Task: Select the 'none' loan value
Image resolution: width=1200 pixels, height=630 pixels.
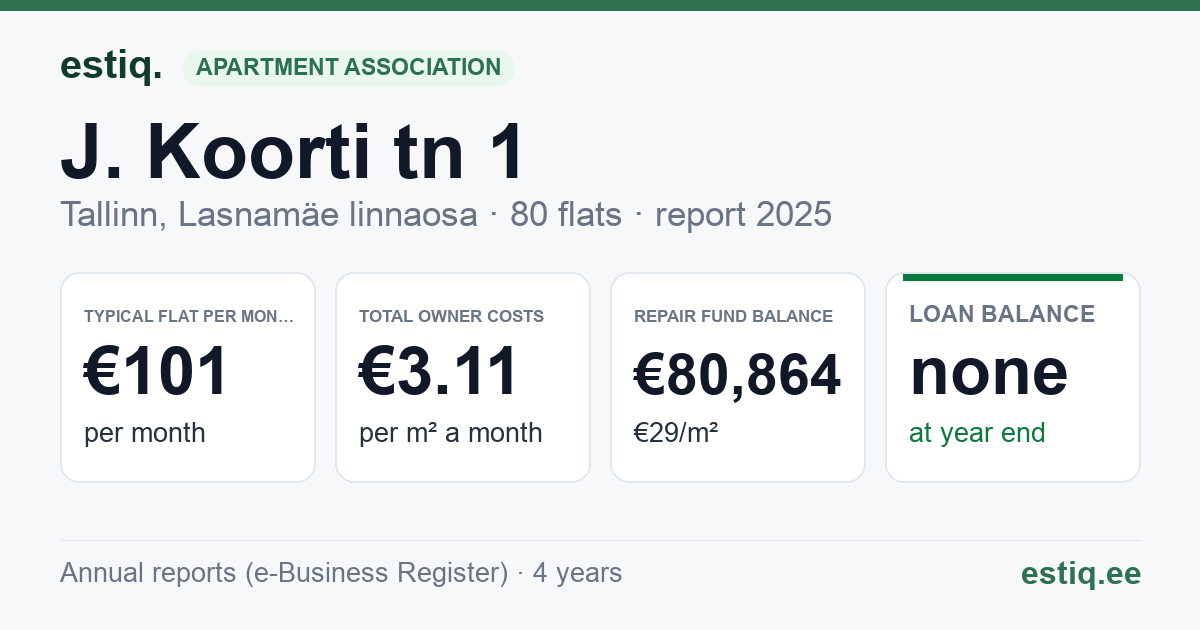Action: tap(989, 372)
